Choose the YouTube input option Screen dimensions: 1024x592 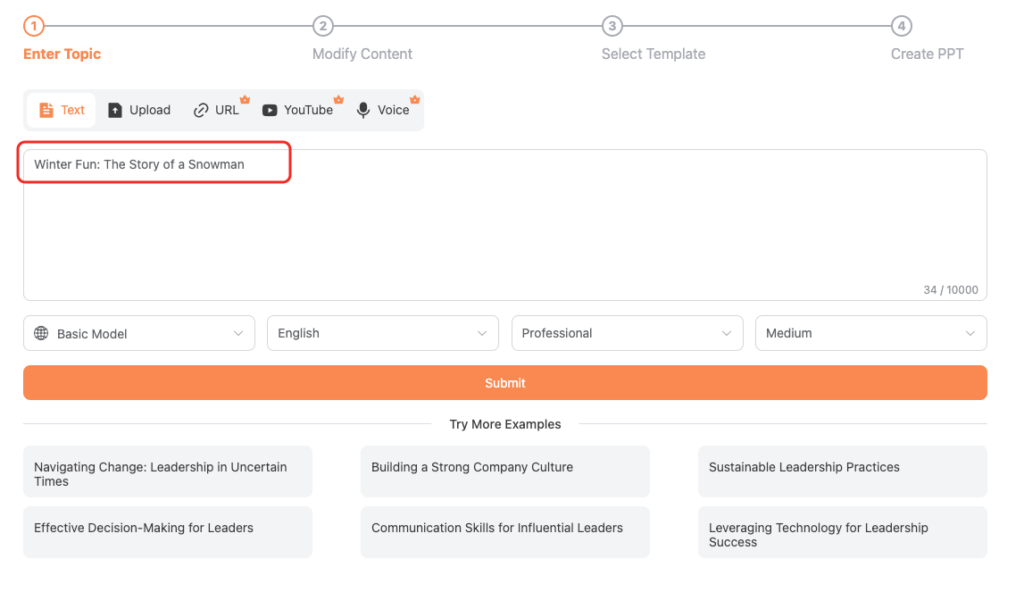click(x=297, y=110)
